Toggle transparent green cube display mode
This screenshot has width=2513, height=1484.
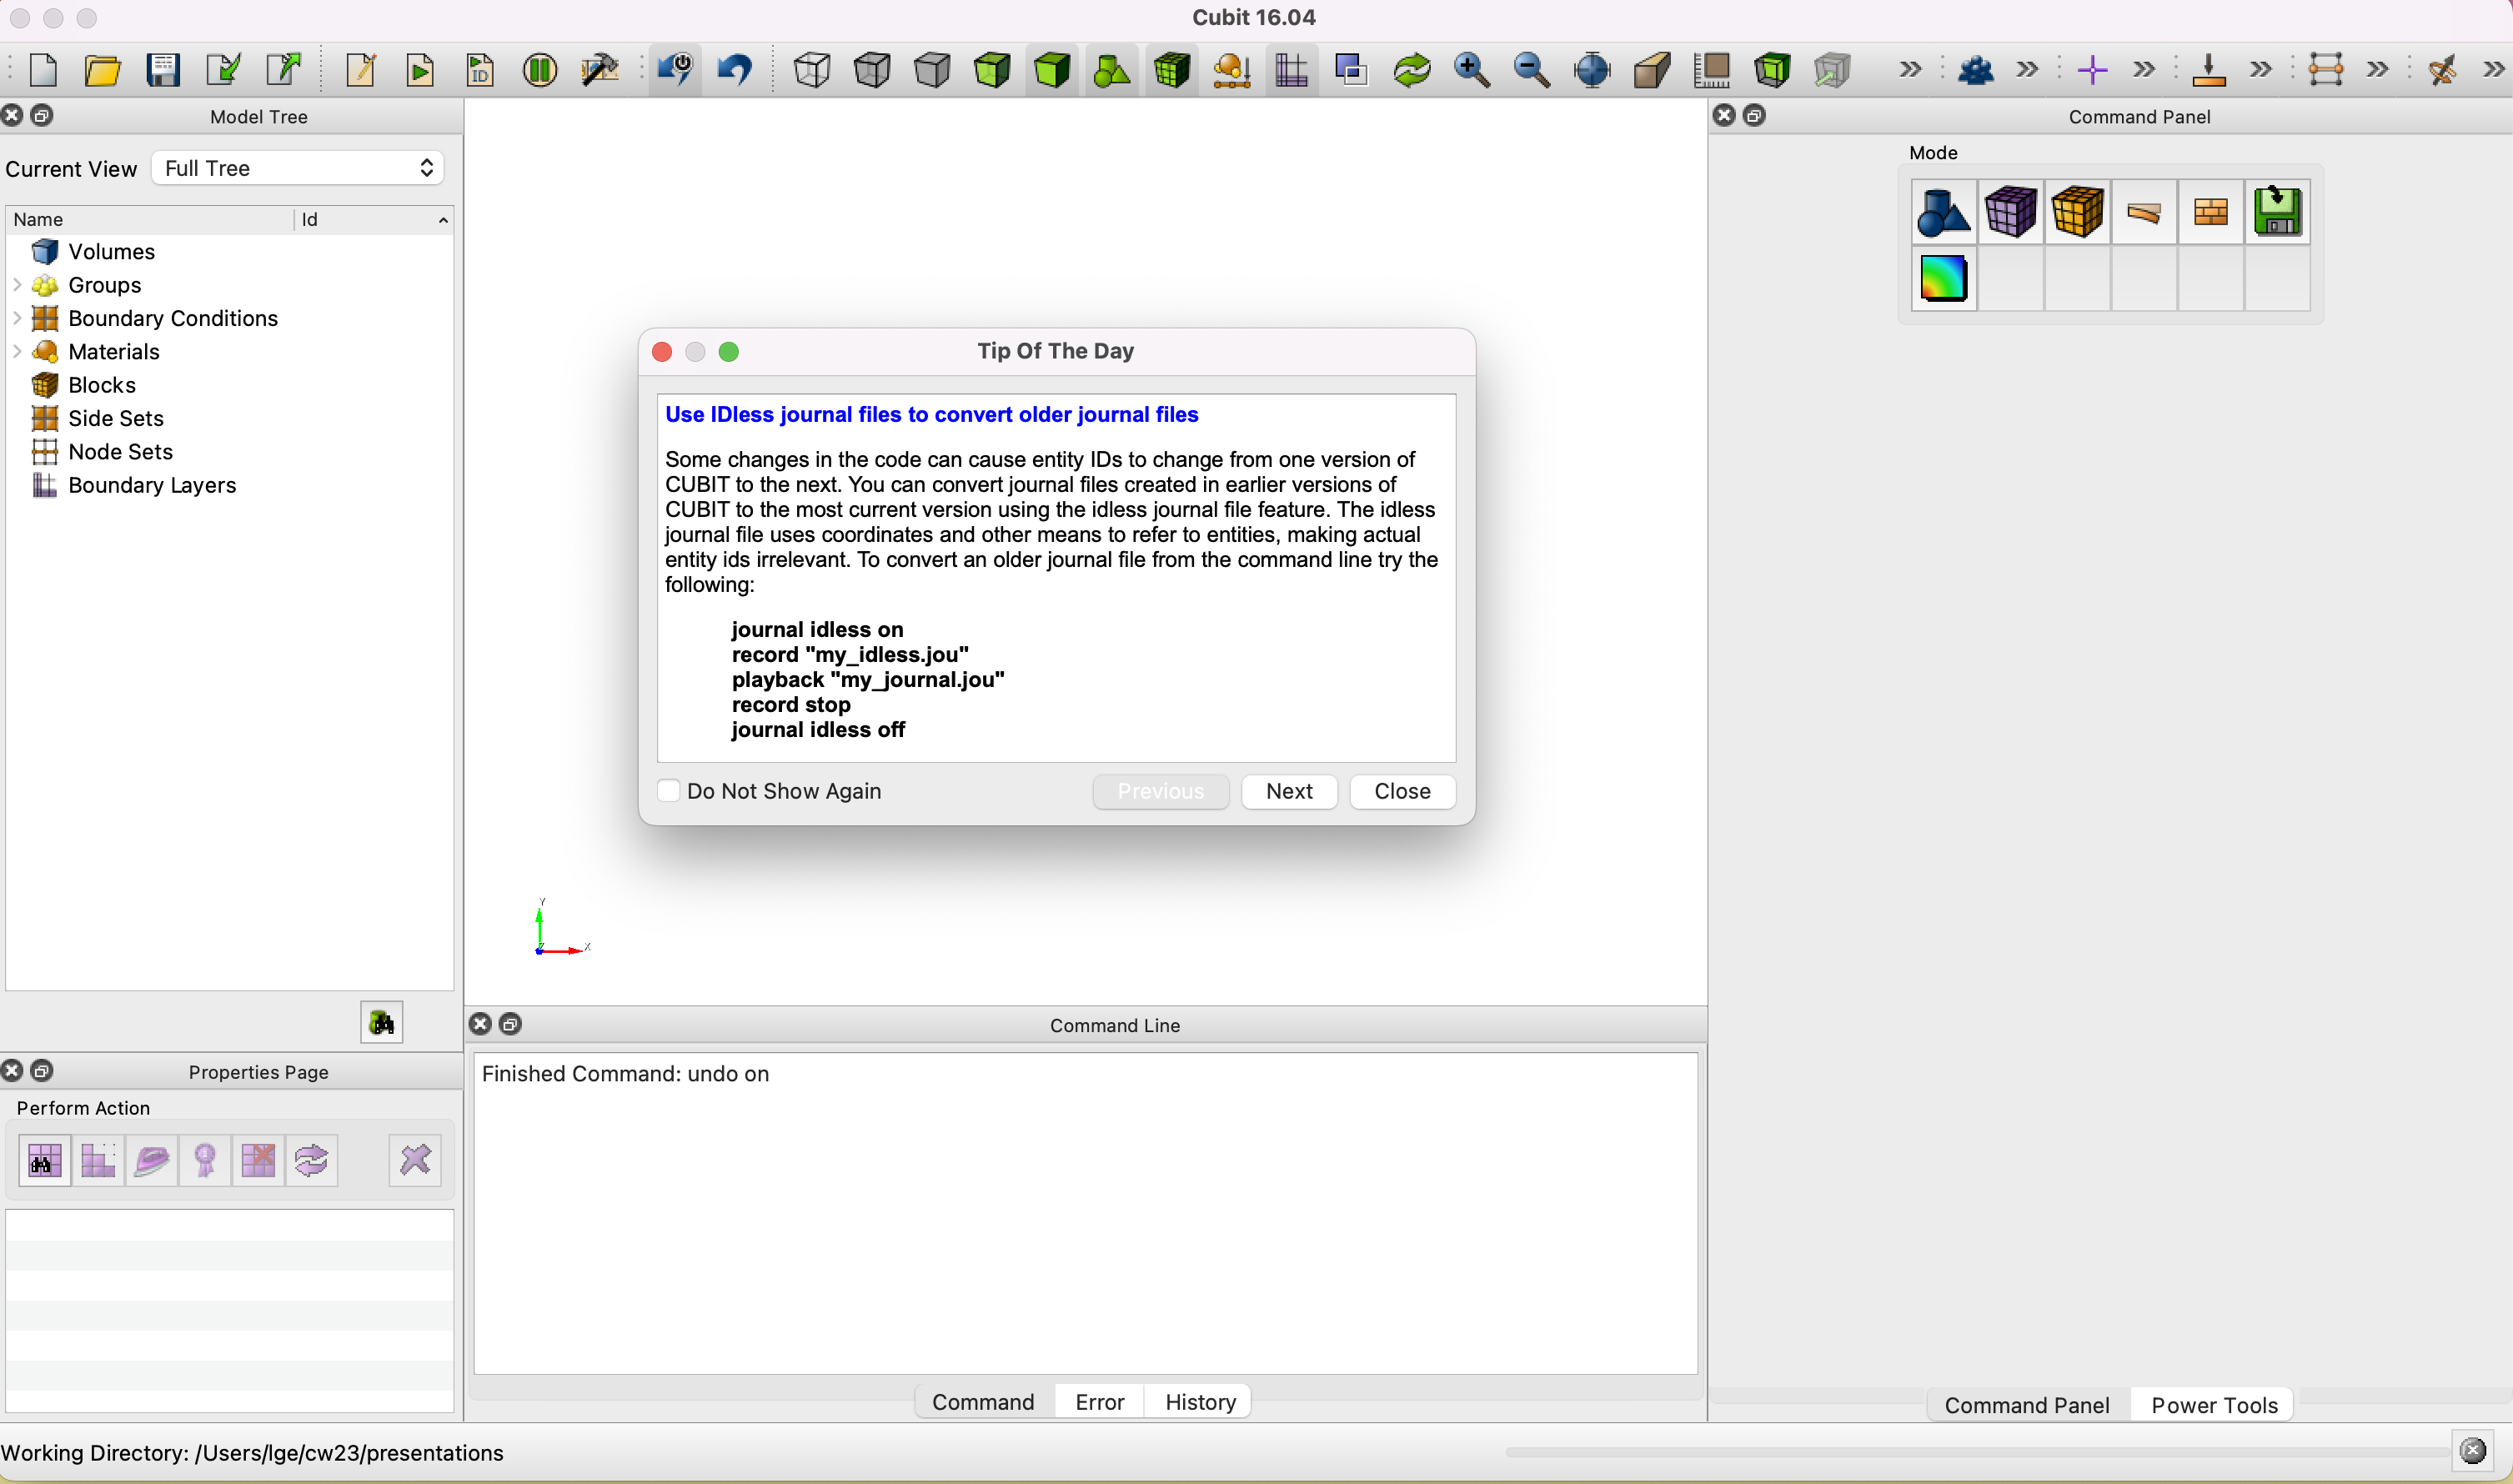tap(992, 70)
